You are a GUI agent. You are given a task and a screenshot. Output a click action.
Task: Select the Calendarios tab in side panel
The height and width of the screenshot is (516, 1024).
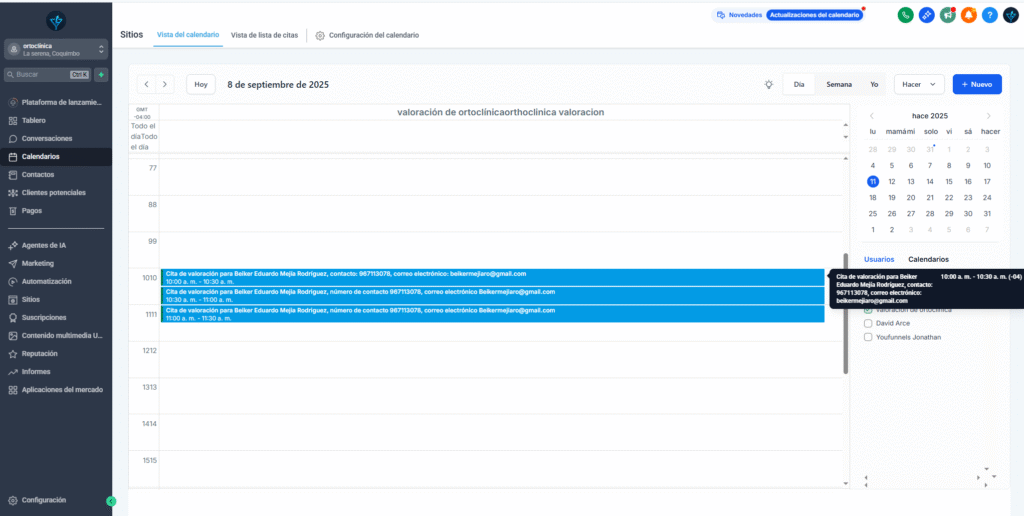(928, 259)
